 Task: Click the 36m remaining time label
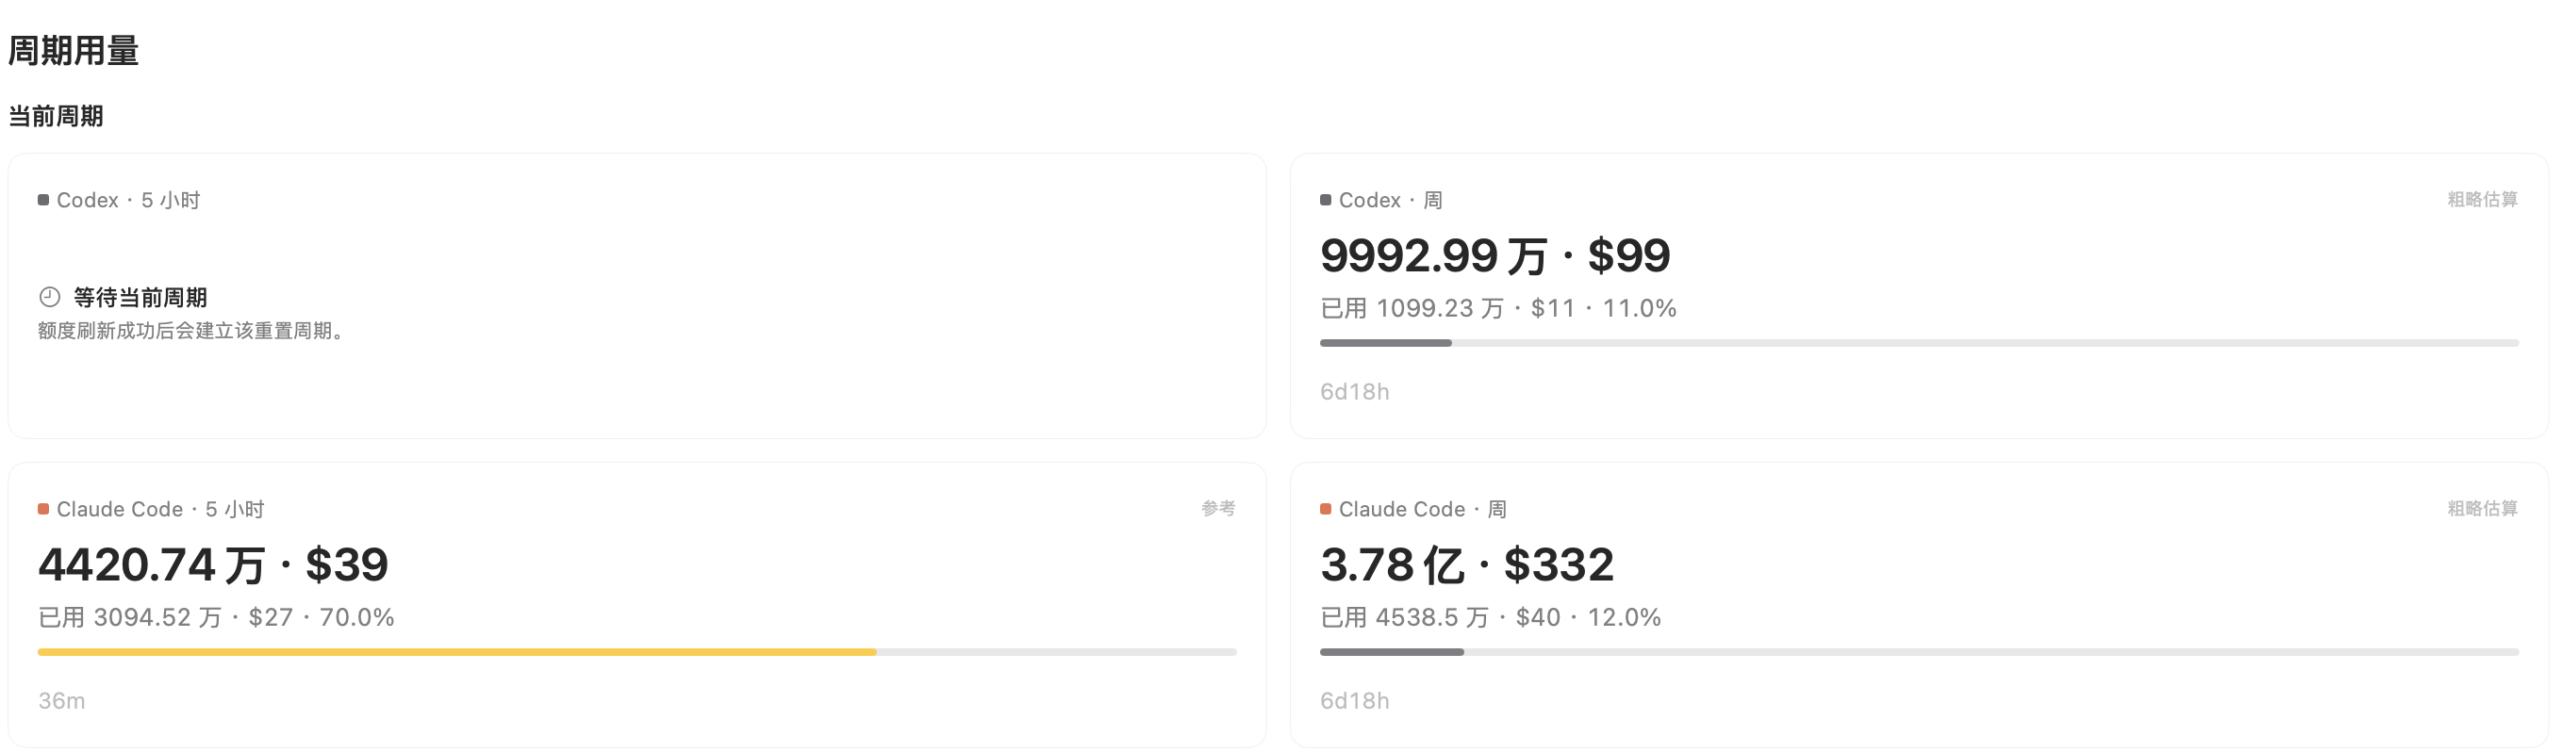click(62, 701)
